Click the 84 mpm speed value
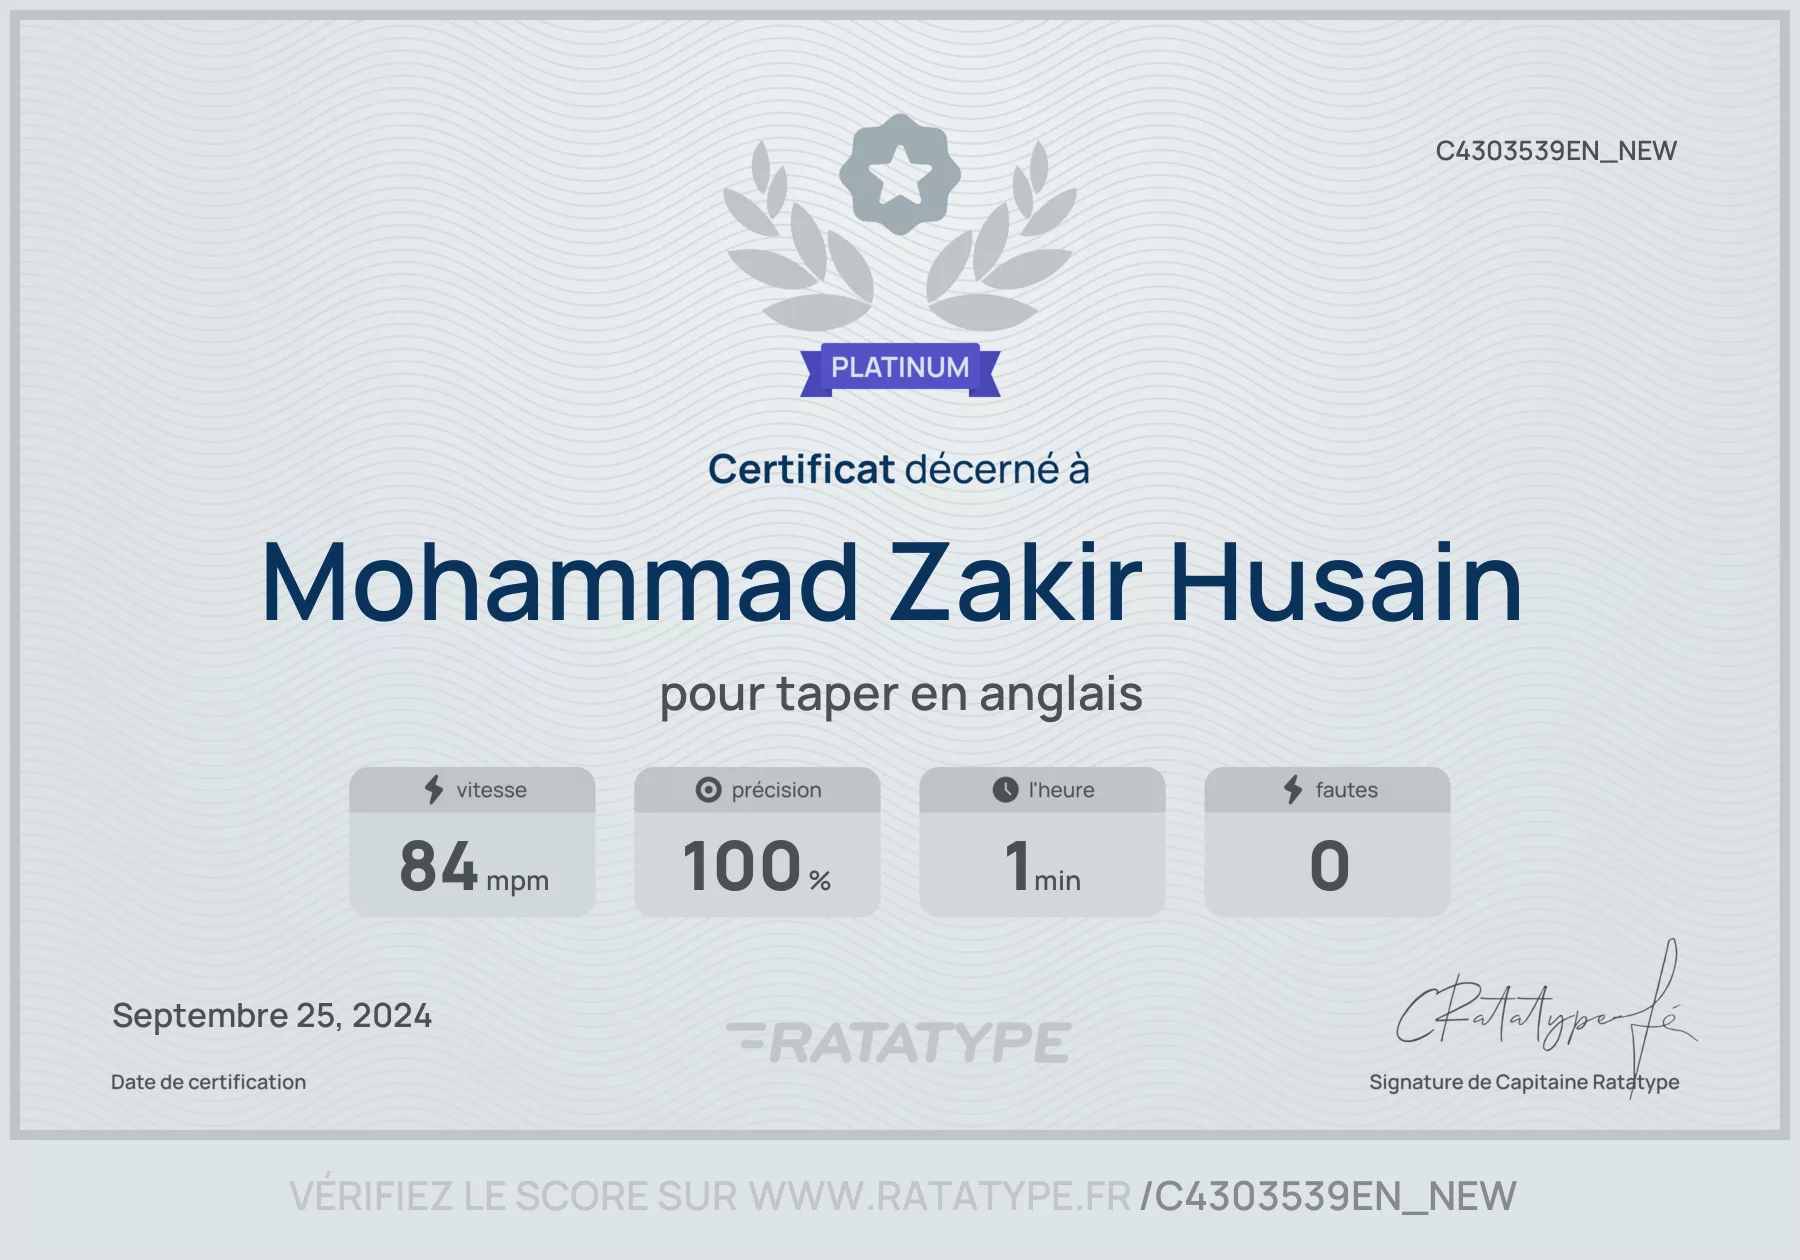This screenshot has width=1800, height=1260. tap(474, 866)
